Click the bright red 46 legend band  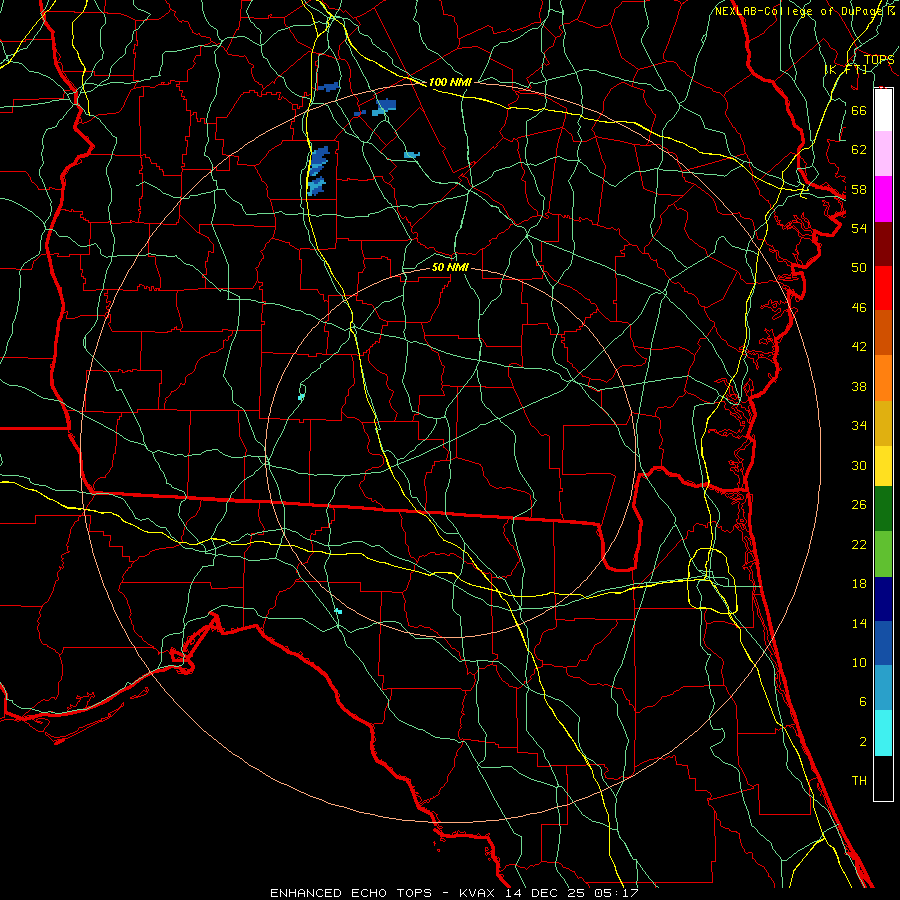coord(883,288)
